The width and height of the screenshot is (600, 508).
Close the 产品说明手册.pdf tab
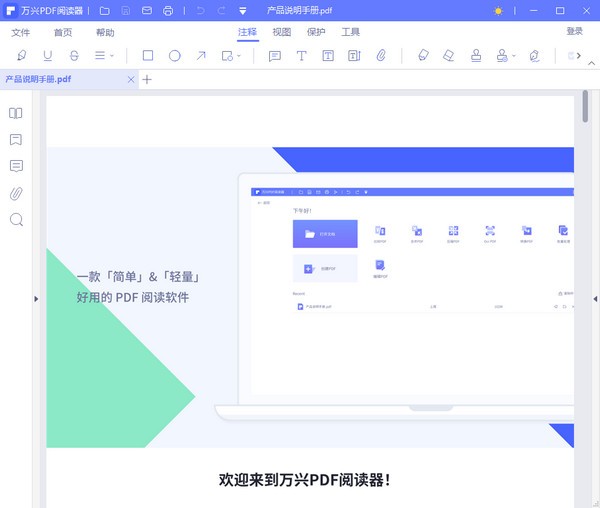[x=131, y=80]
